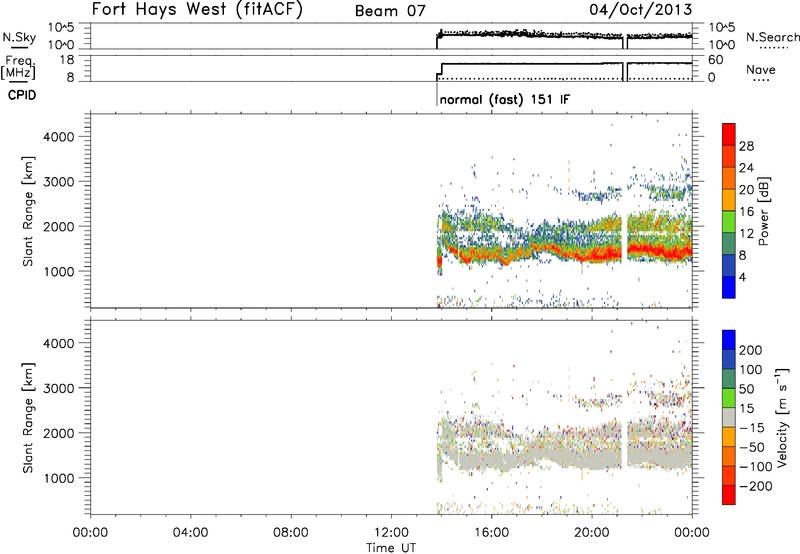Viewport: 800px width, 554px height.
Task: Click the '4000' range tick in the power panel
Action: (59, 137)
